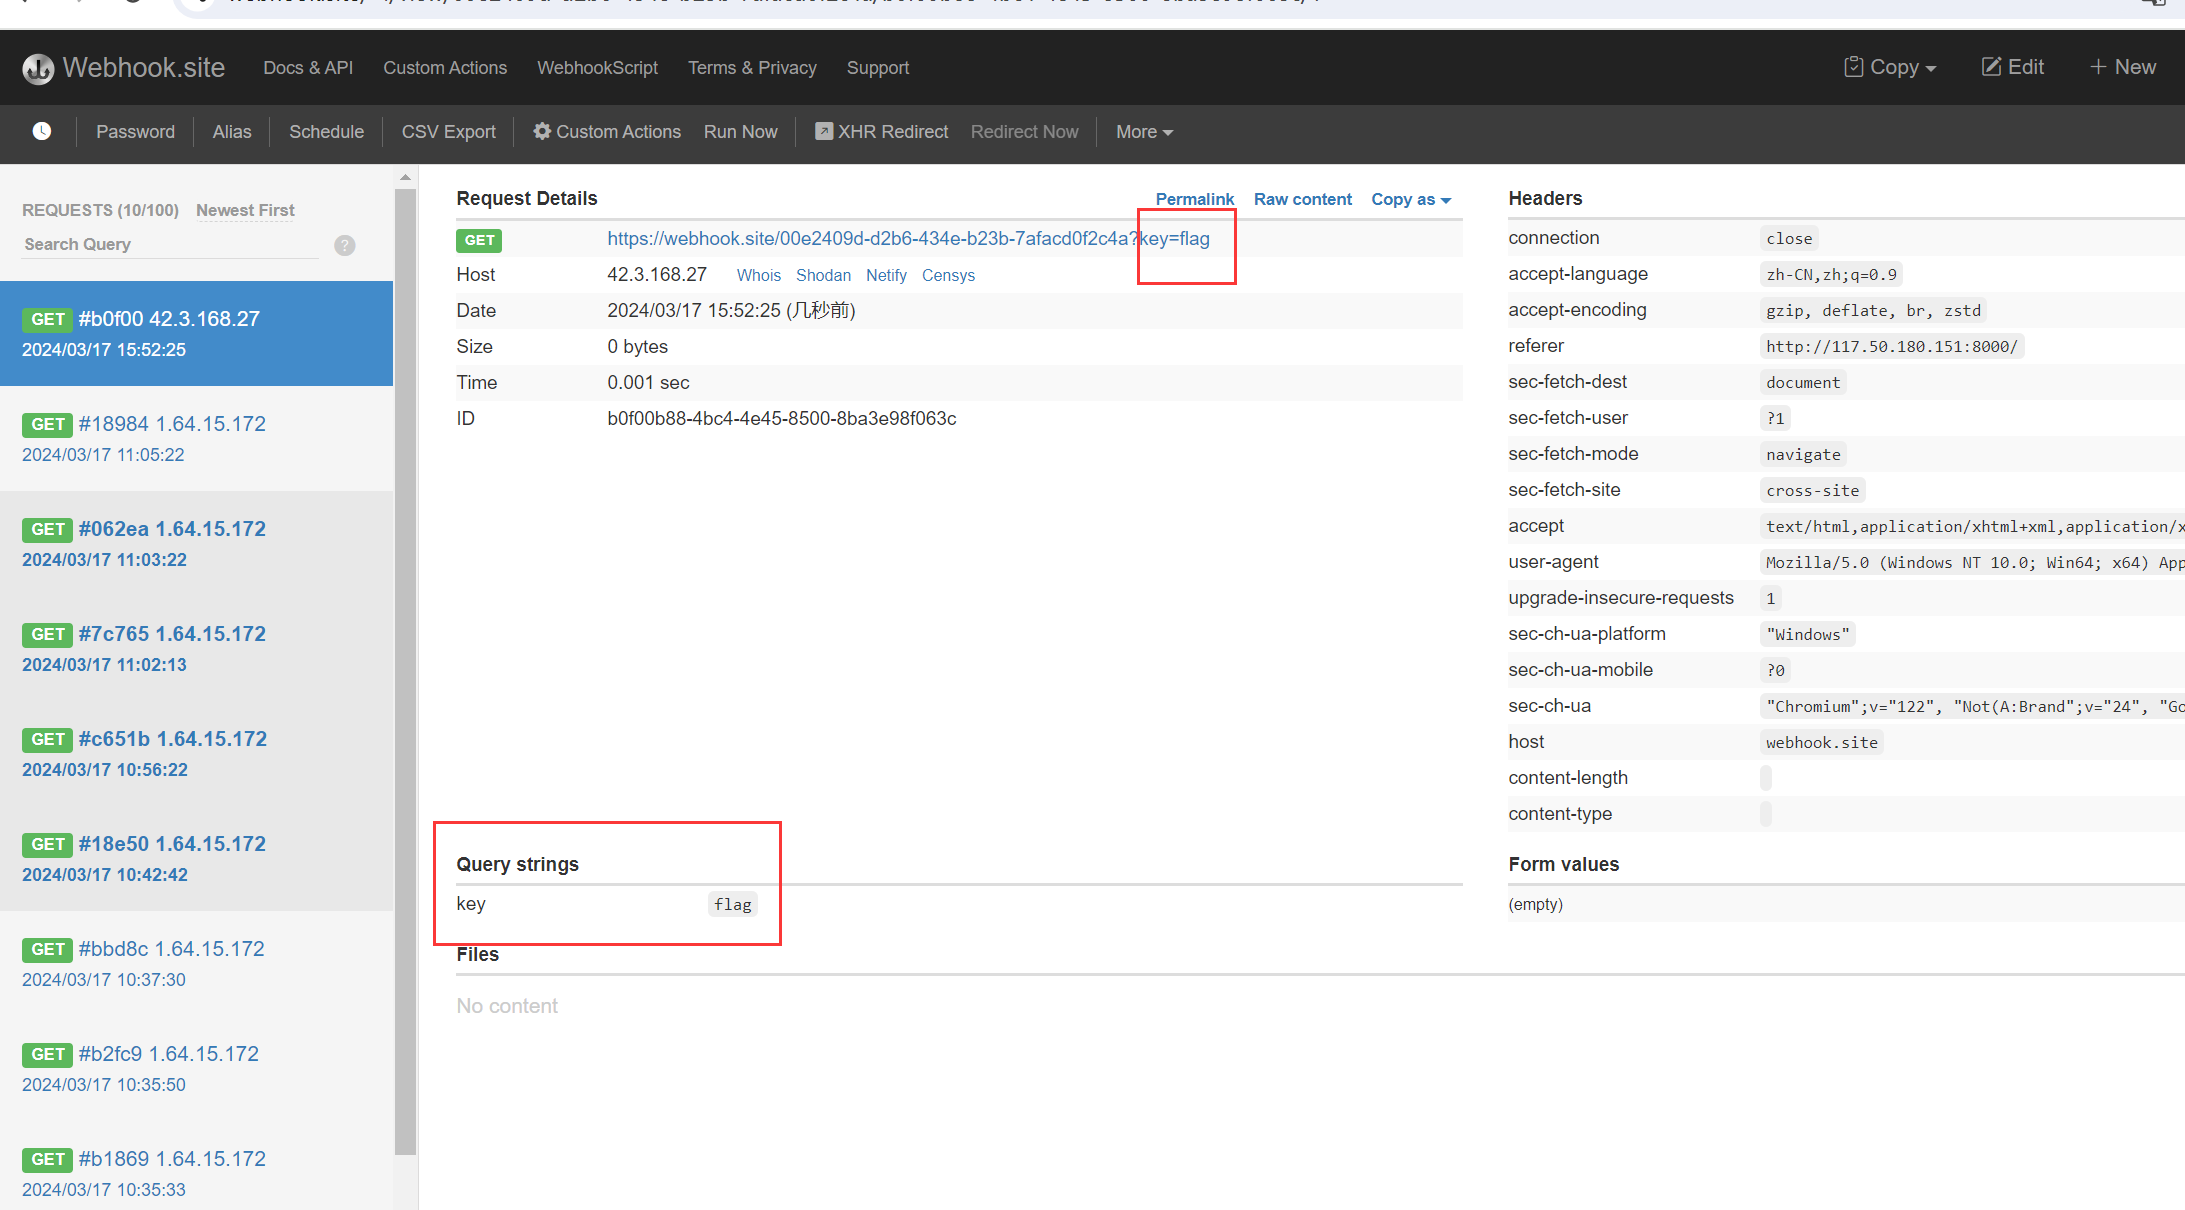2185x1210 pixels.
Task: Open Custom Actions gear settings
Action: 607,131
